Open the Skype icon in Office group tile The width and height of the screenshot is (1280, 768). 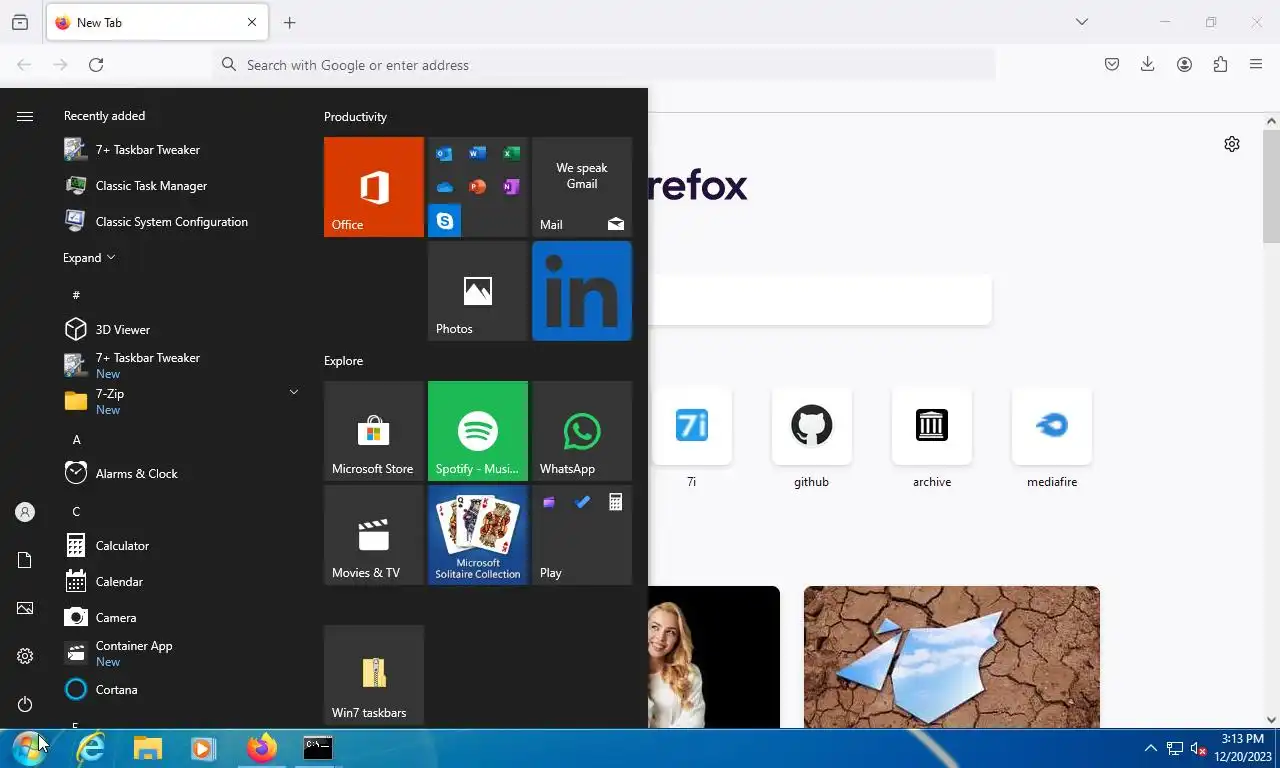point(444,221)
